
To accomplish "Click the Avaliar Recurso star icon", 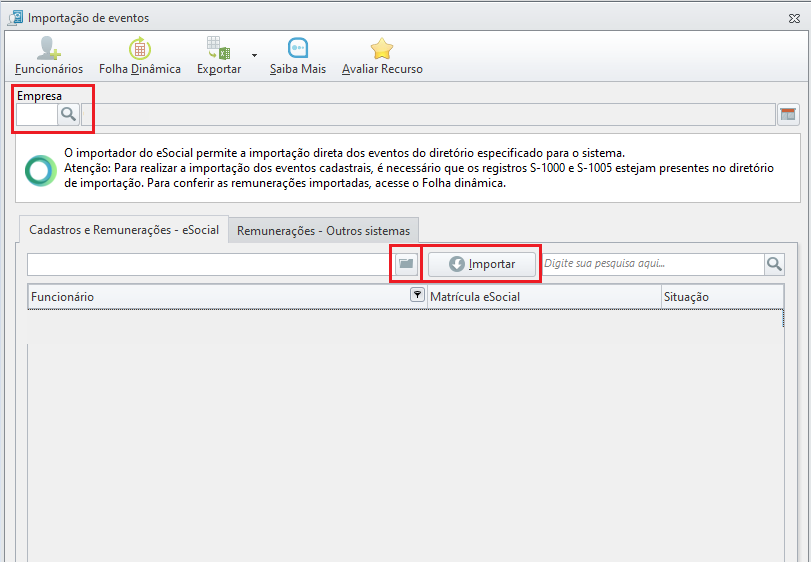I will click(x=382, y=49).
